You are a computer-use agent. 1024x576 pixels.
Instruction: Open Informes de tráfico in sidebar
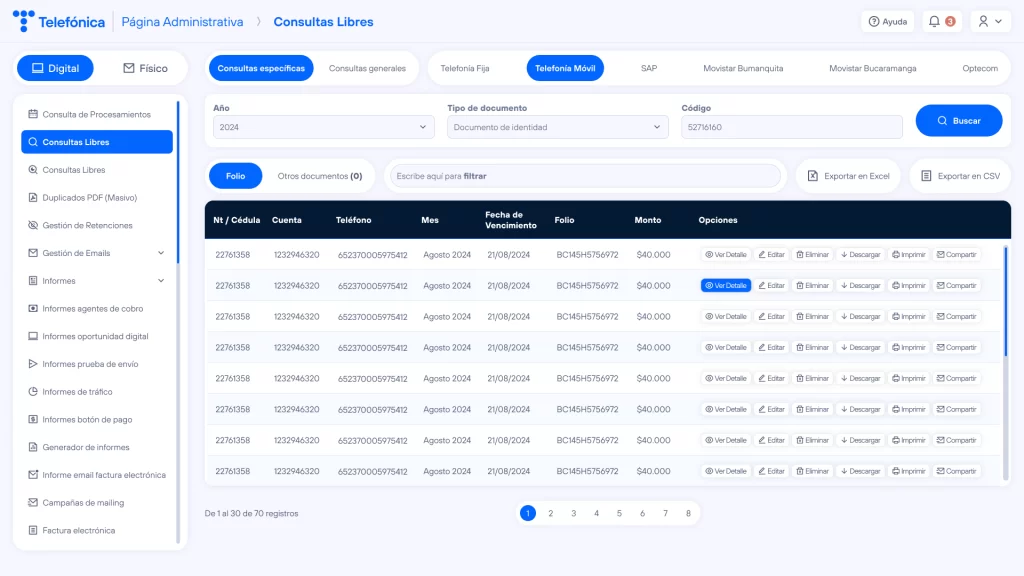click(x=77, y=392)
